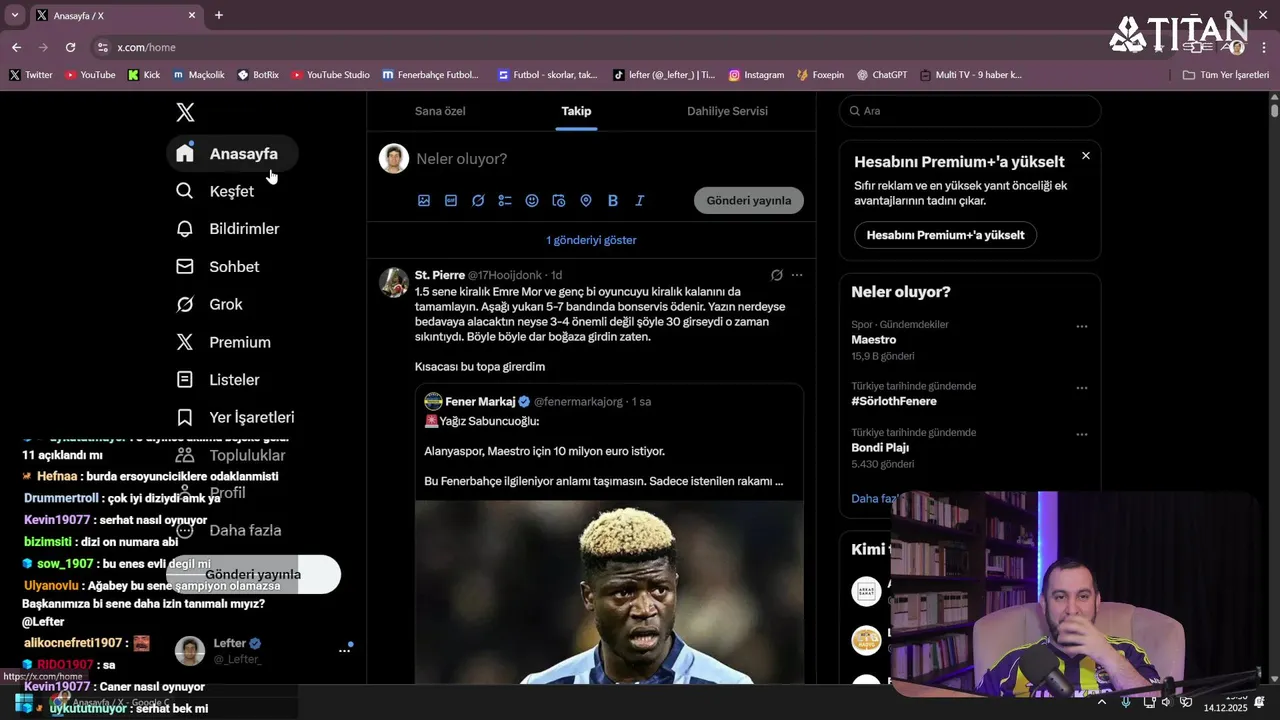Click the Ara search field

point(970,111)
